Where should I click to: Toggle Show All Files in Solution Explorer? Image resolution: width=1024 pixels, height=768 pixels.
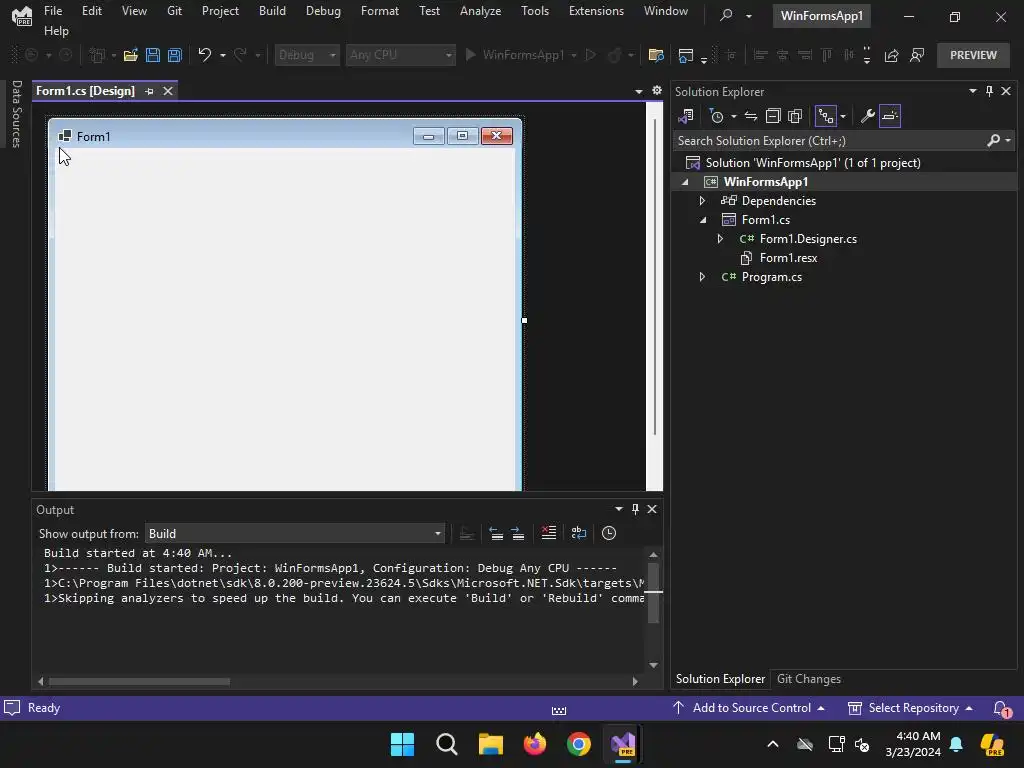coord(795,116)
